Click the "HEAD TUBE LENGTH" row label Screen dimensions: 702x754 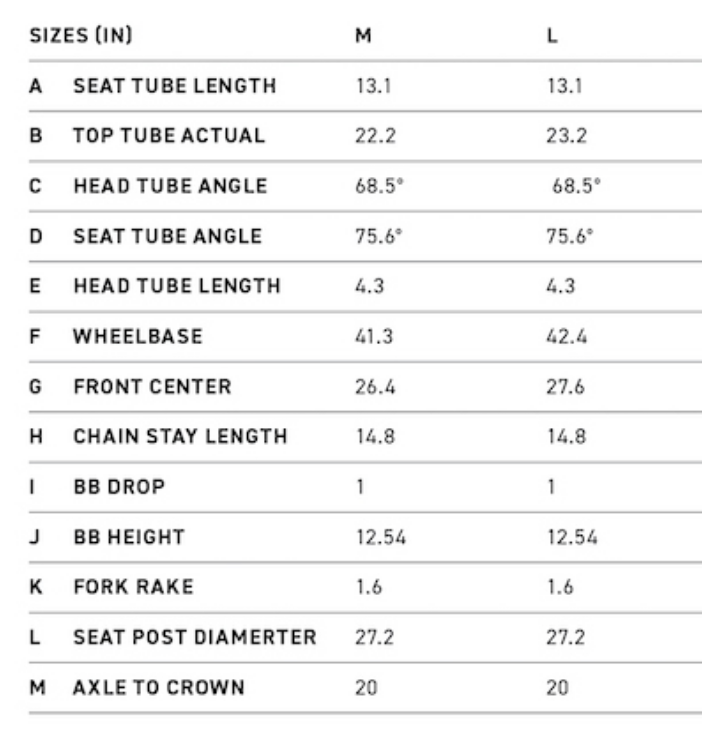coord(176,286)
